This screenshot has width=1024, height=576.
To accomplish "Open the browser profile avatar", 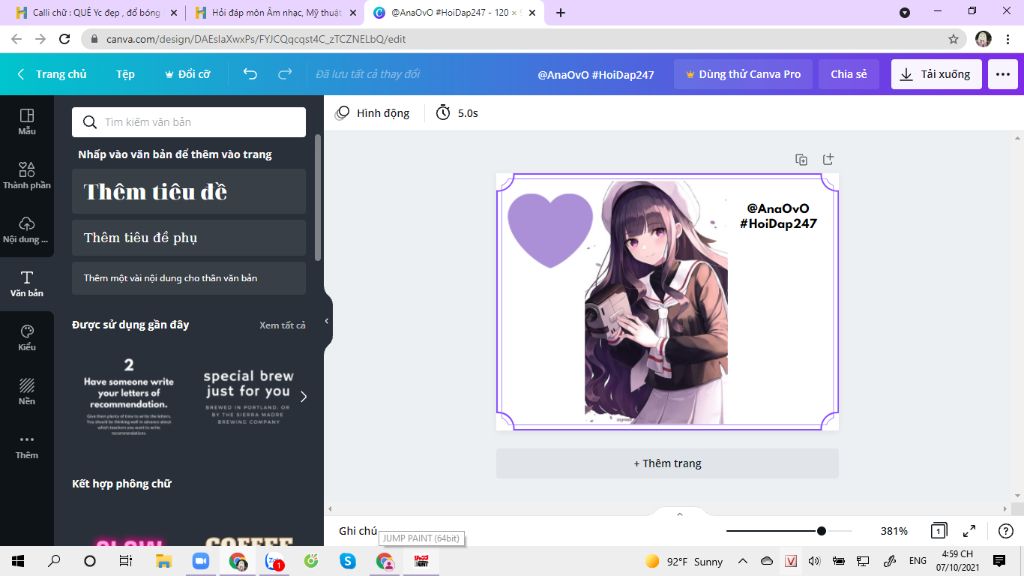I will pos(983,39).
